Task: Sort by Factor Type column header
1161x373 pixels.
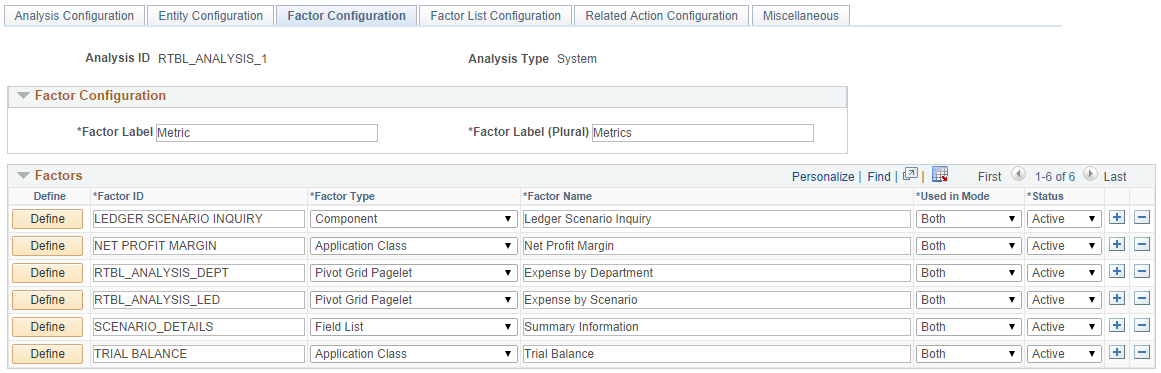Action: (x=343, y=196)
